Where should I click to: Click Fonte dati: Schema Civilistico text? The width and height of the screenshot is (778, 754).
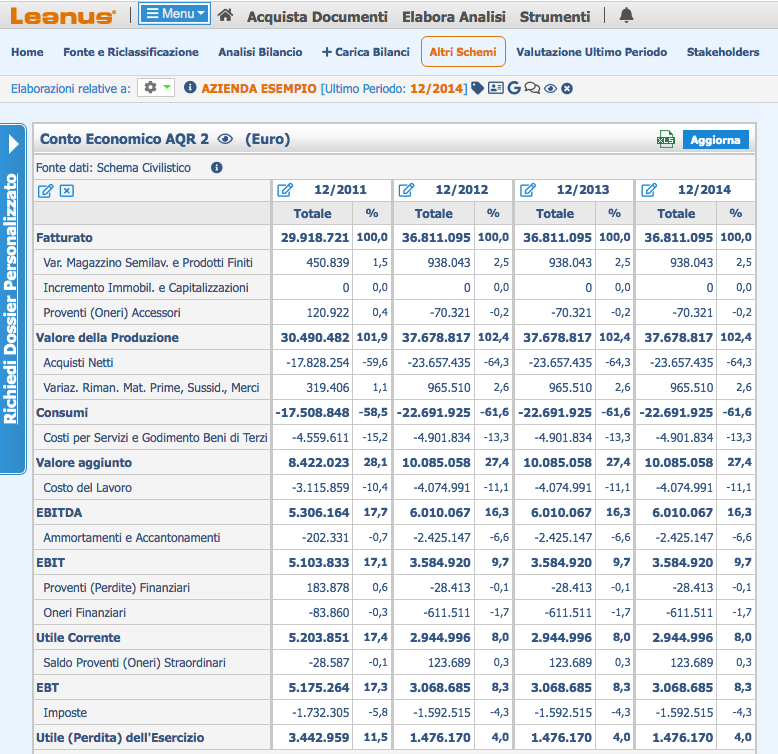coord(113,168)
